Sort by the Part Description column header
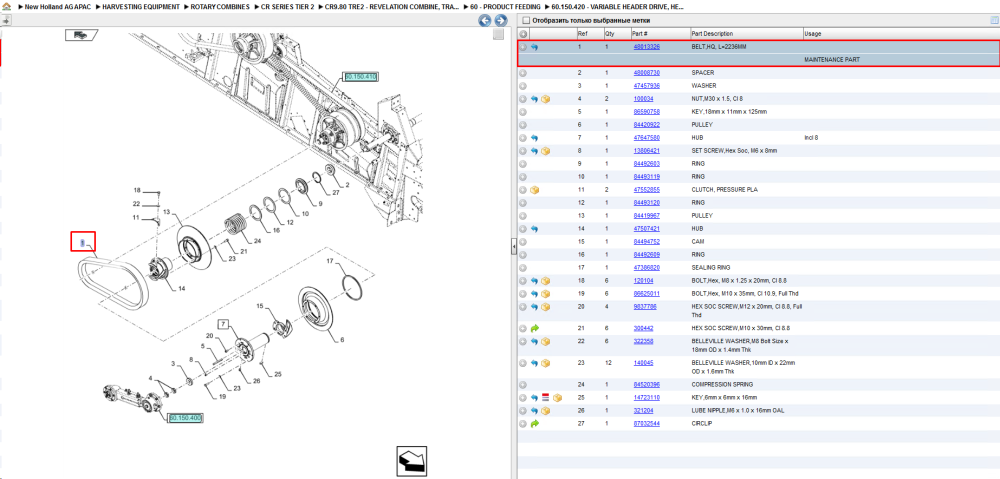The height and width of the screenshot is (479, 1000). [x=712, y=34]
